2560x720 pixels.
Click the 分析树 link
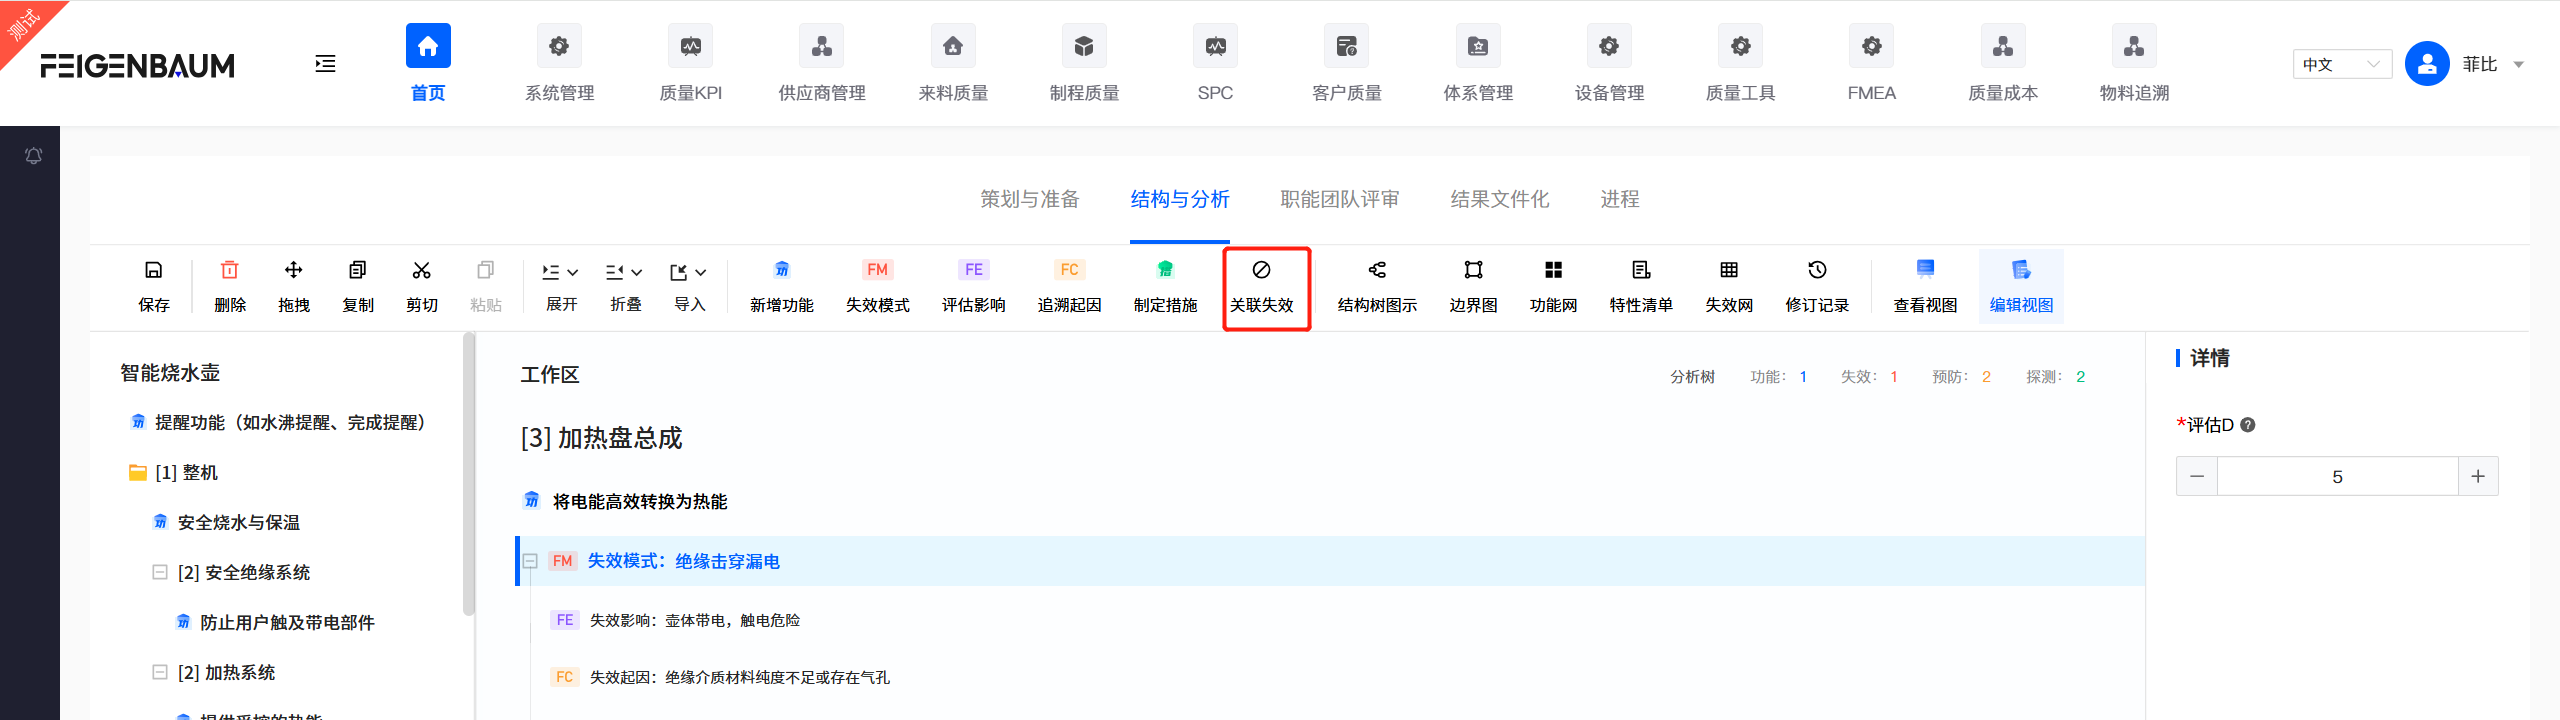point(1692,376)
